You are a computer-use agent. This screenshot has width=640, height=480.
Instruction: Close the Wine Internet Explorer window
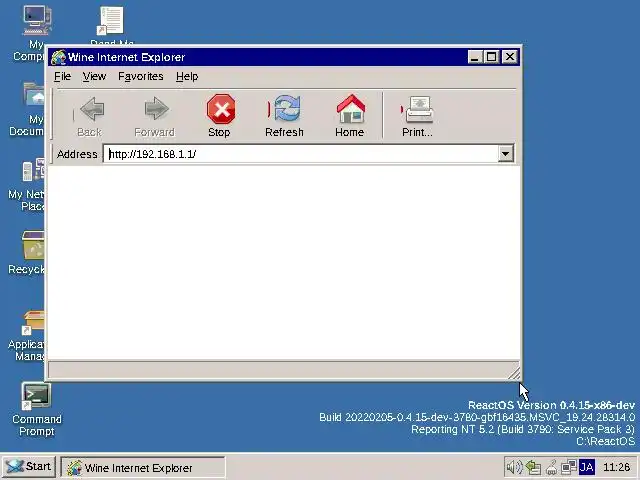pyautogui.click(x=510, y=57)
